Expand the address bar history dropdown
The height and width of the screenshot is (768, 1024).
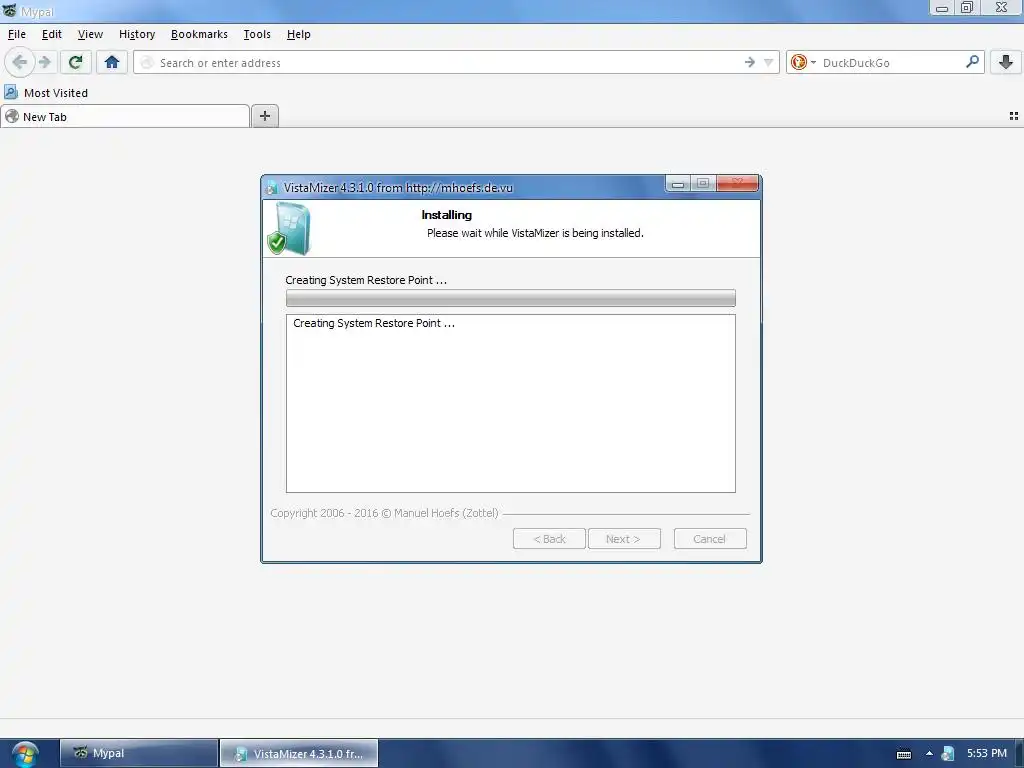tap(769, 63)
